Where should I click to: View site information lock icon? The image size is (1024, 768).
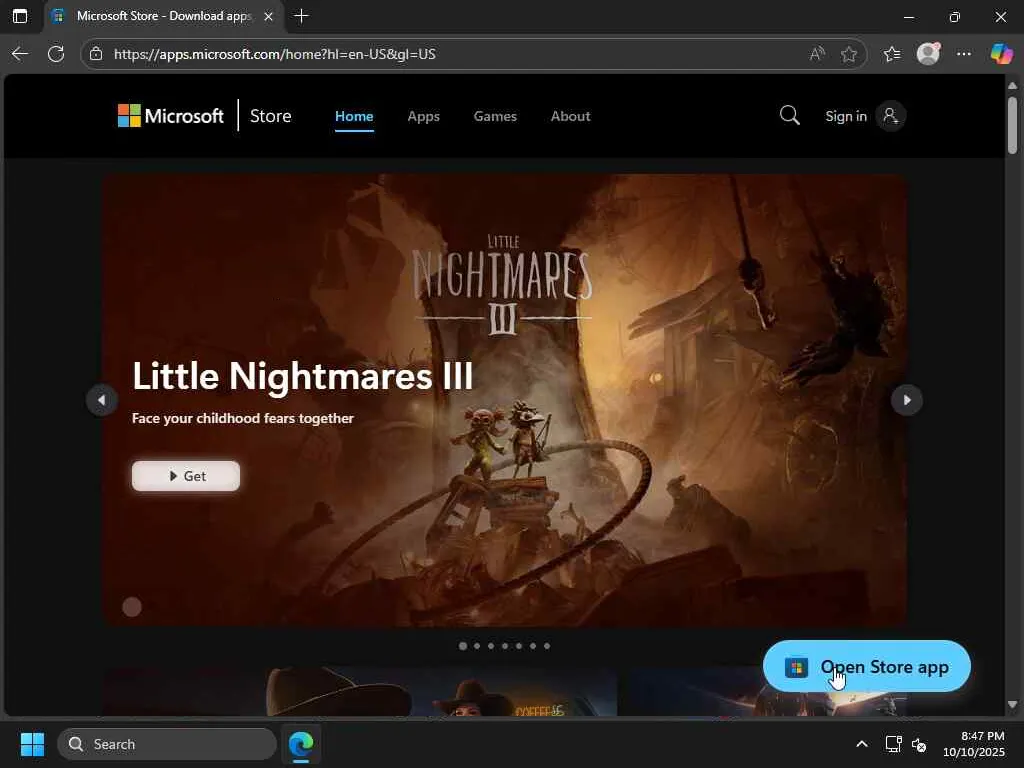click(96, 54)
